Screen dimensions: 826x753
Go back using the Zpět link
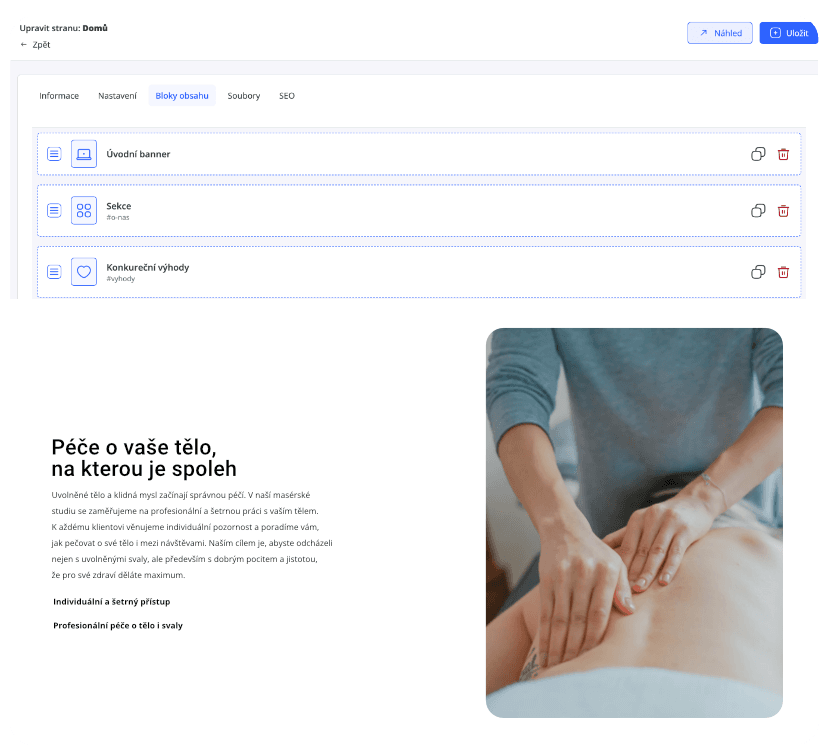(35, 45)
